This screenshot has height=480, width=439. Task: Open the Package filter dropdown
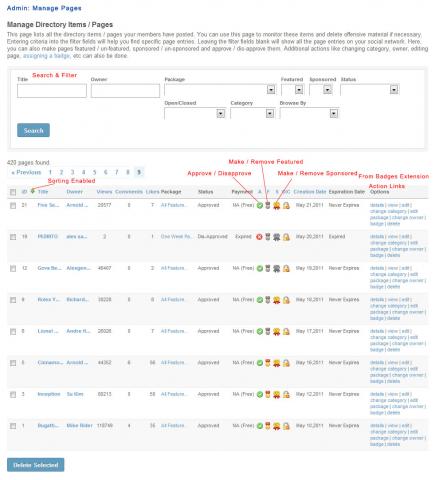[x=220, y=90]
